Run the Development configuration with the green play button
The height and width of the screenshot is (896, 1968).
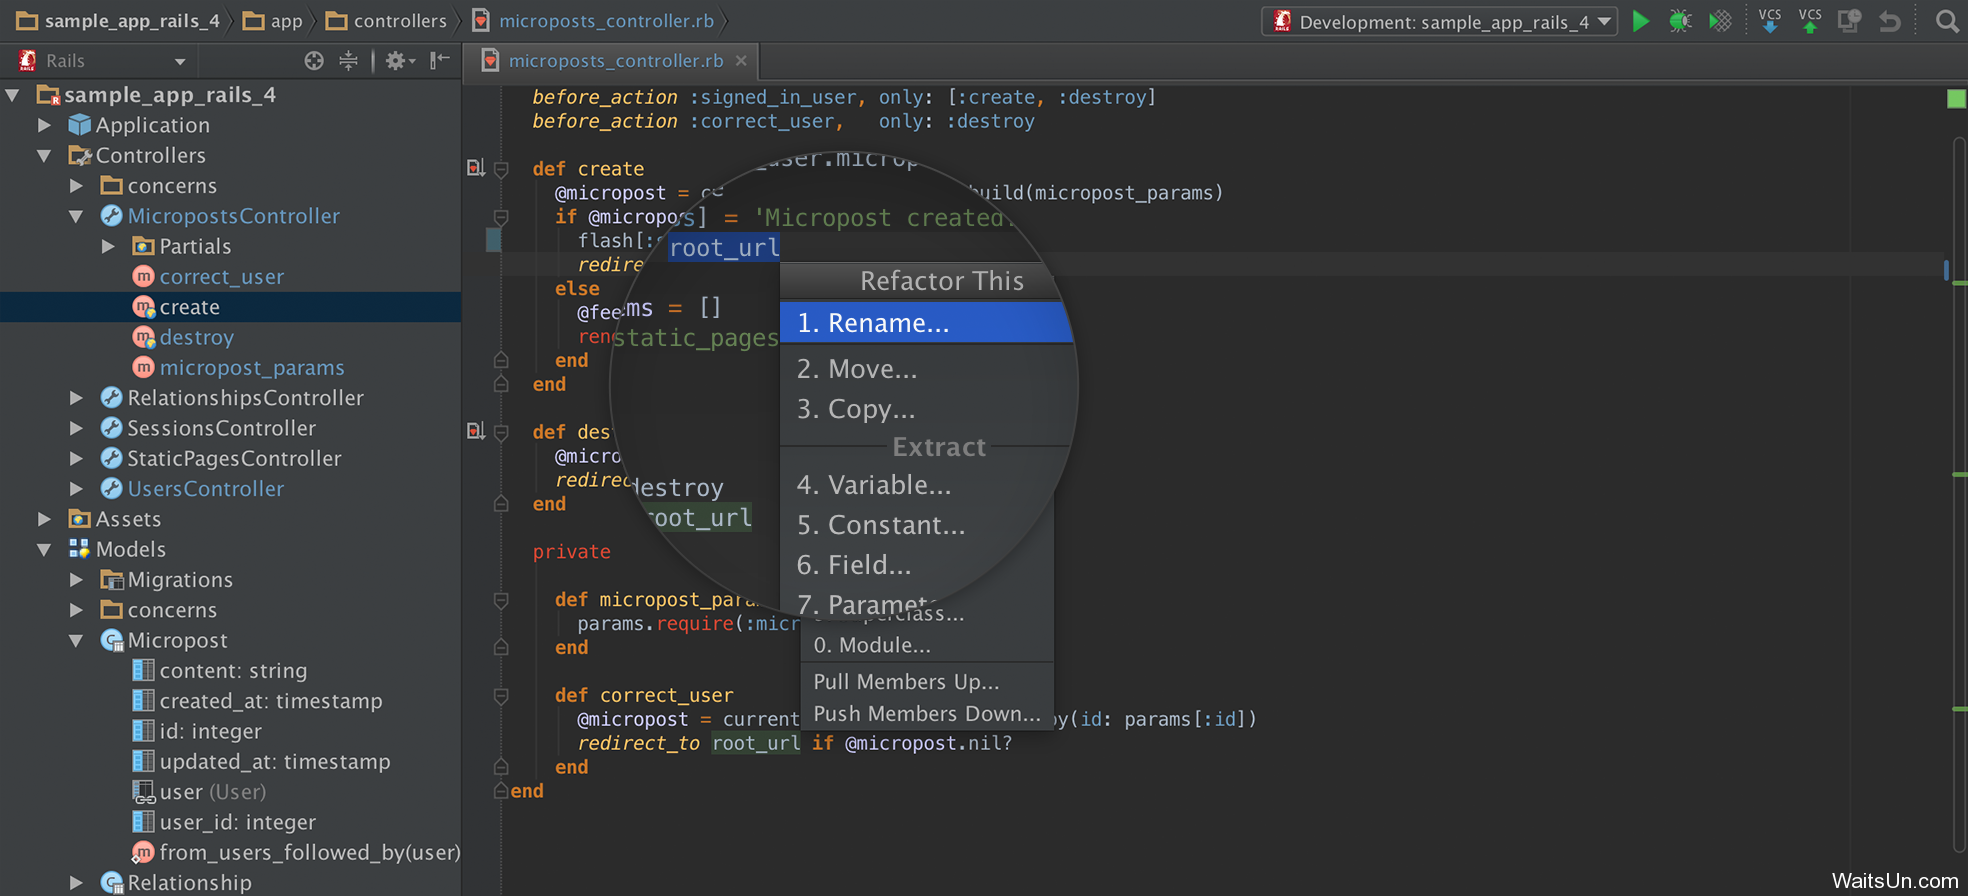[1640, 21]
